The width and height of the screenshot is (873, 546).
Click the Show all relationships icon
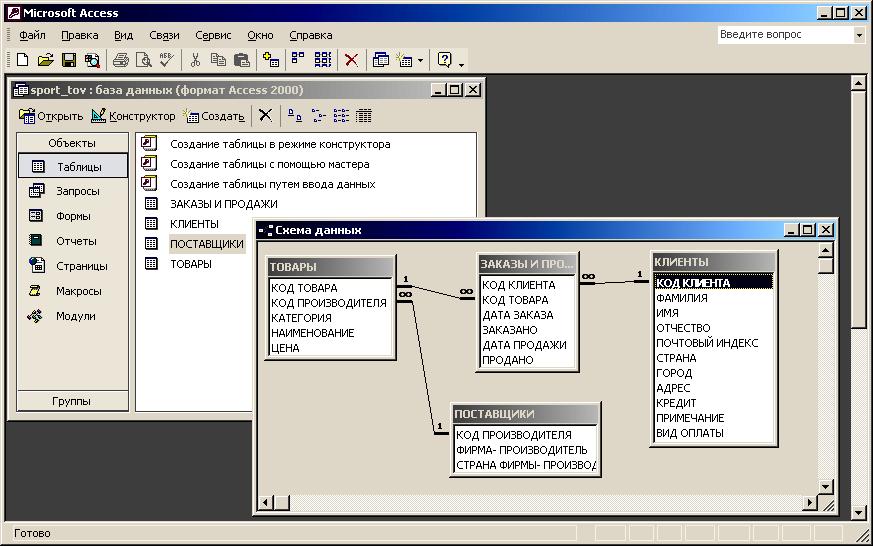point(323,60)
